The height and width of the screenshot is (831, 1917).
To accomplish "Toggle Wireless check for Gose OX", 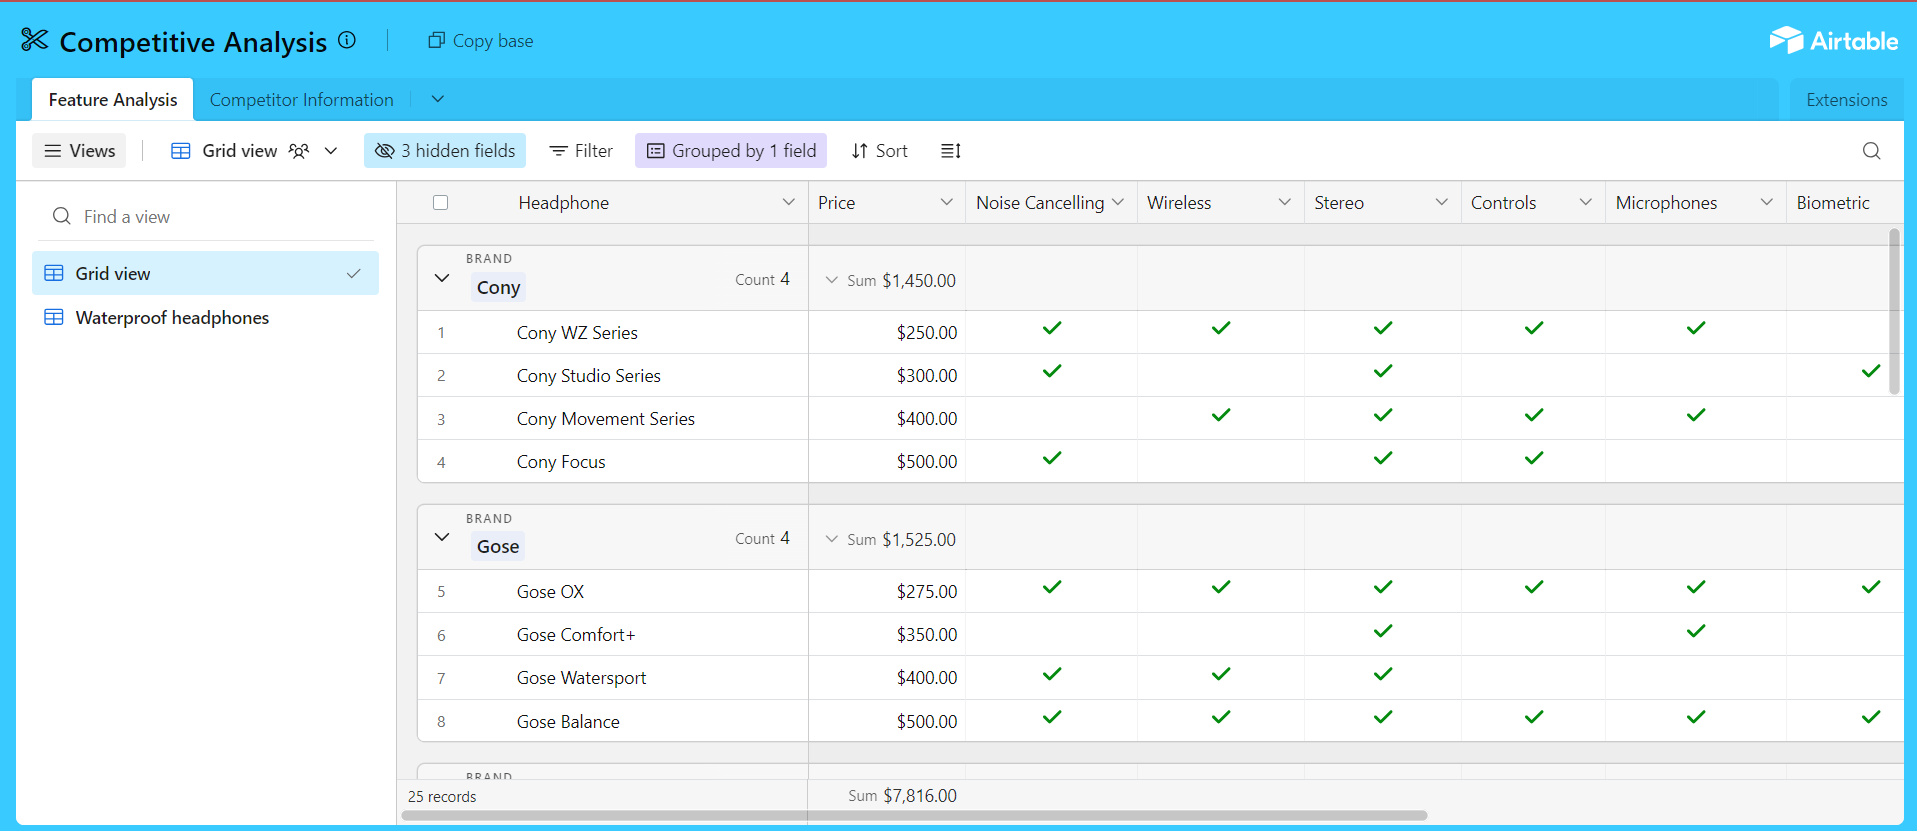I will (1220, 587).
